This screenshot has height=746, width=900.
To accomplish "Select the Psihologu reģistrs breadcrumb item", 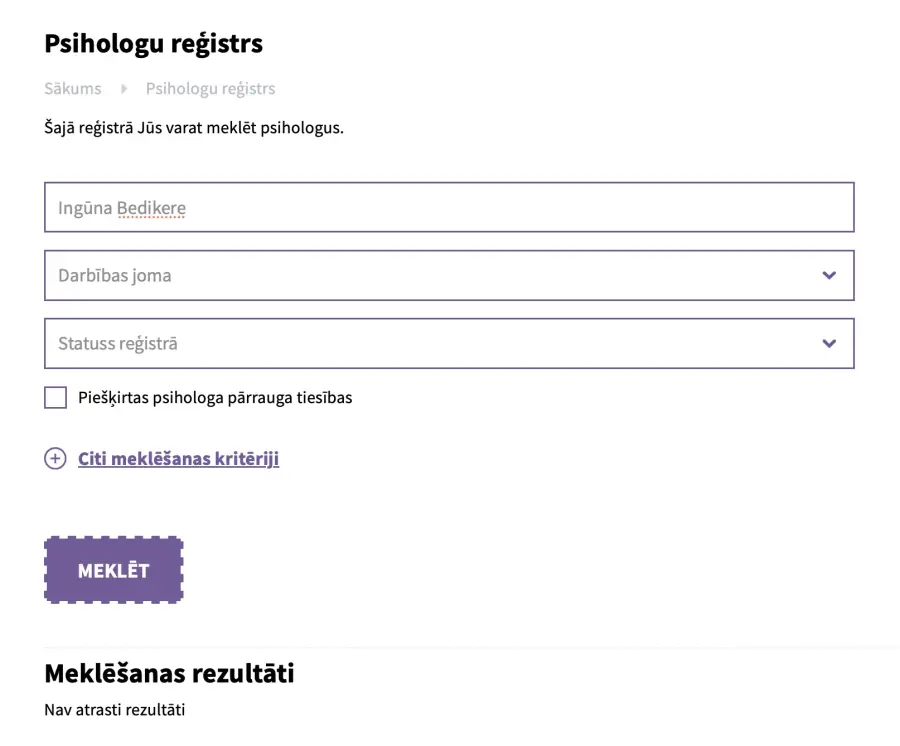I will point(210,89).
